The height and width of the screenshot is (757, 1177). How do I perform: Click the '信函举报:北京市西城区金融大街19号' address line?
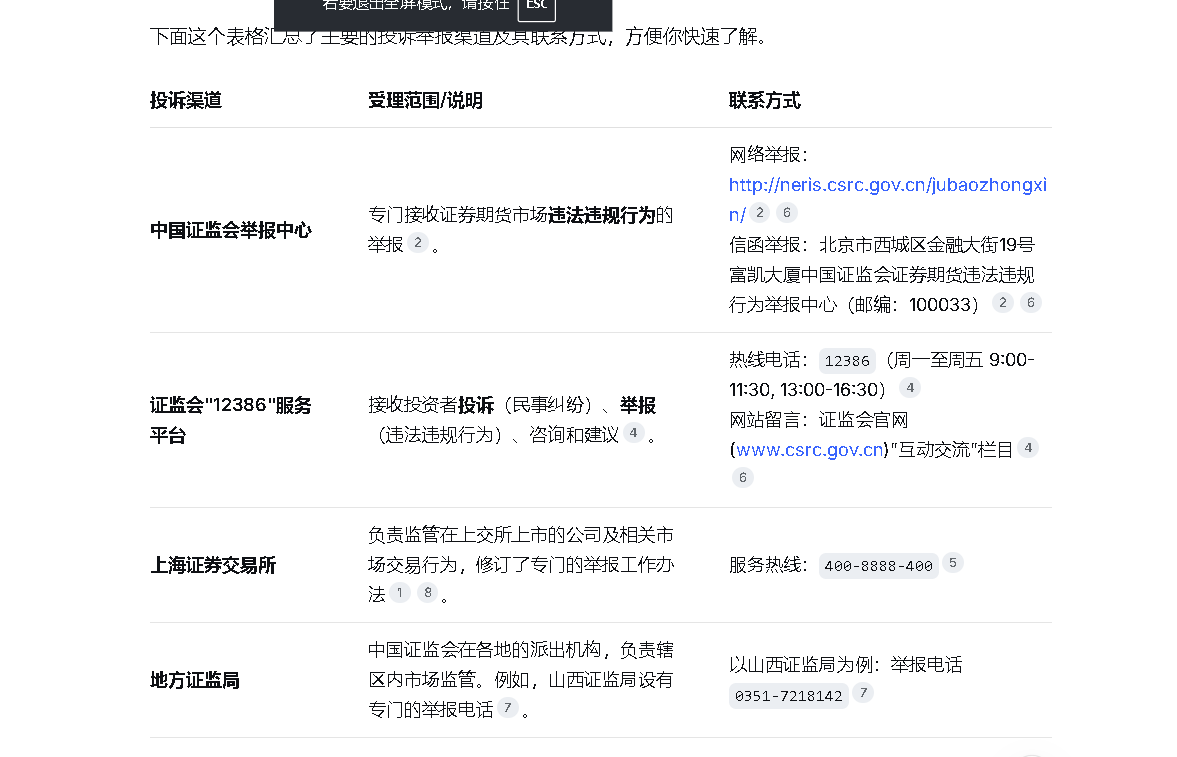click(x=882, y=245)
